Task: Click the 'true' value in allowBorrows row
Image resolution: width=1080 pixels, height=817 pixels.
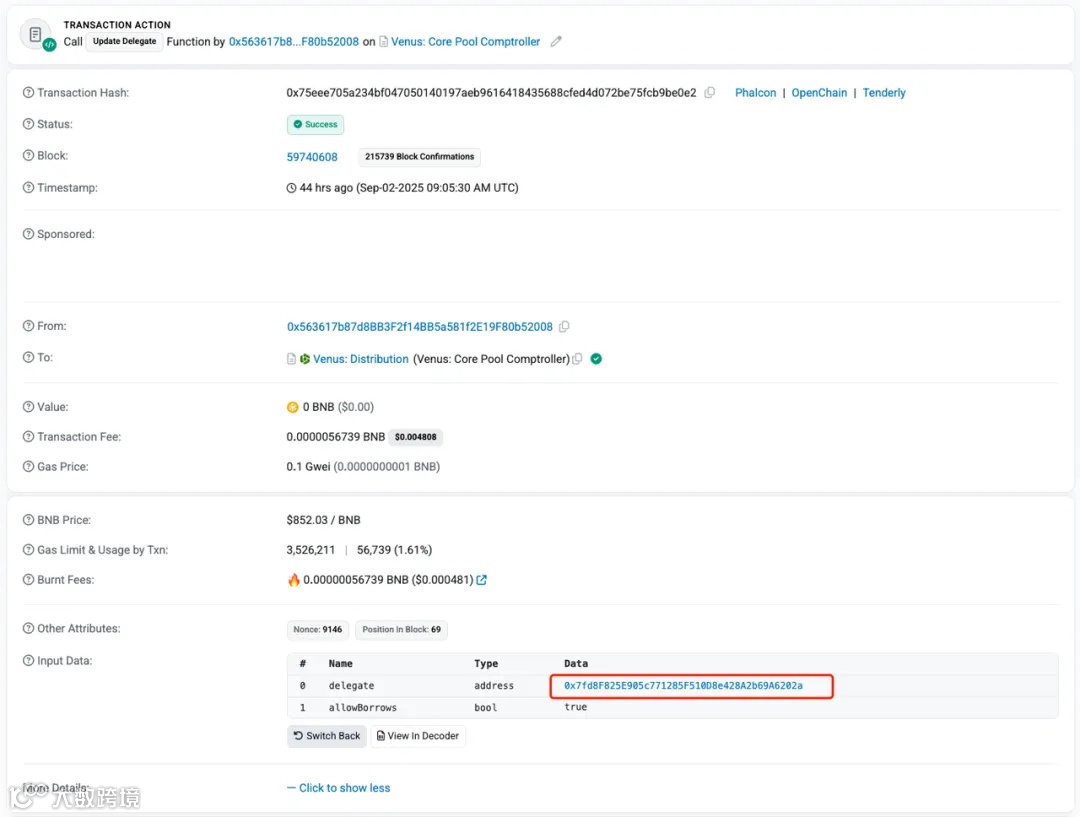Action: point(576,707)
